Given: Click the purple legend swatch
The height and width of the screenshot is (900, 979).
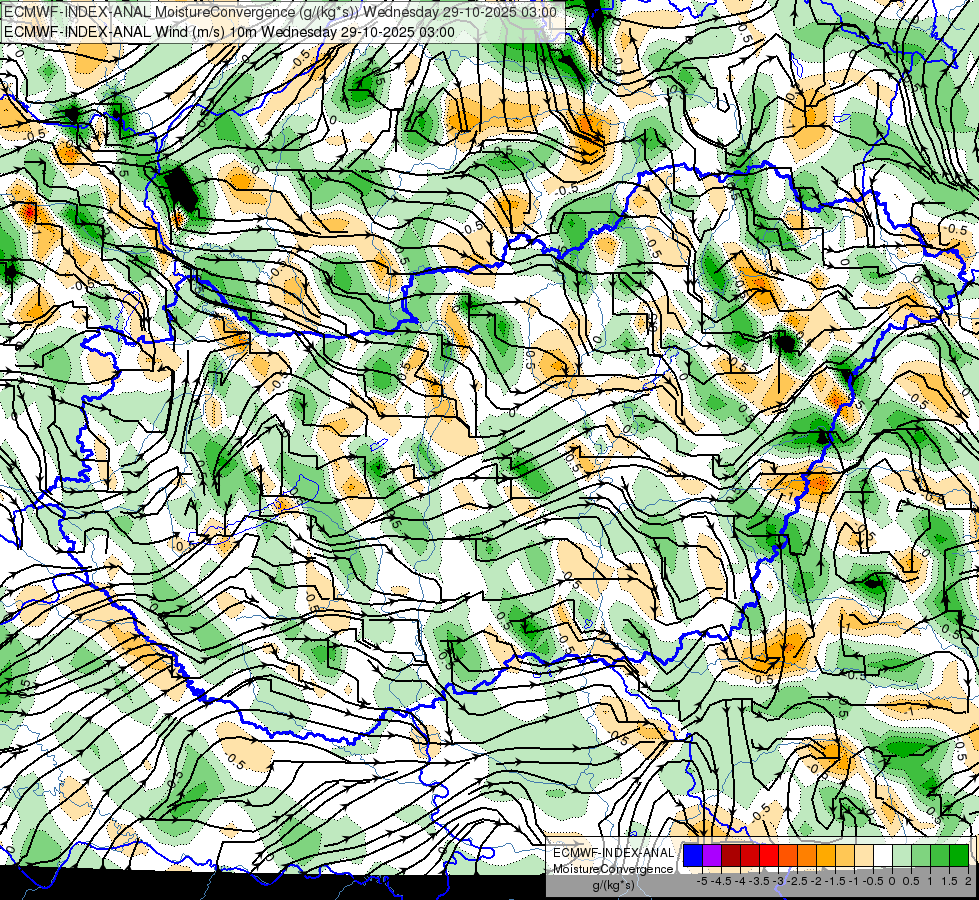Looking at the screenshot, I should (x=712, y=856).
